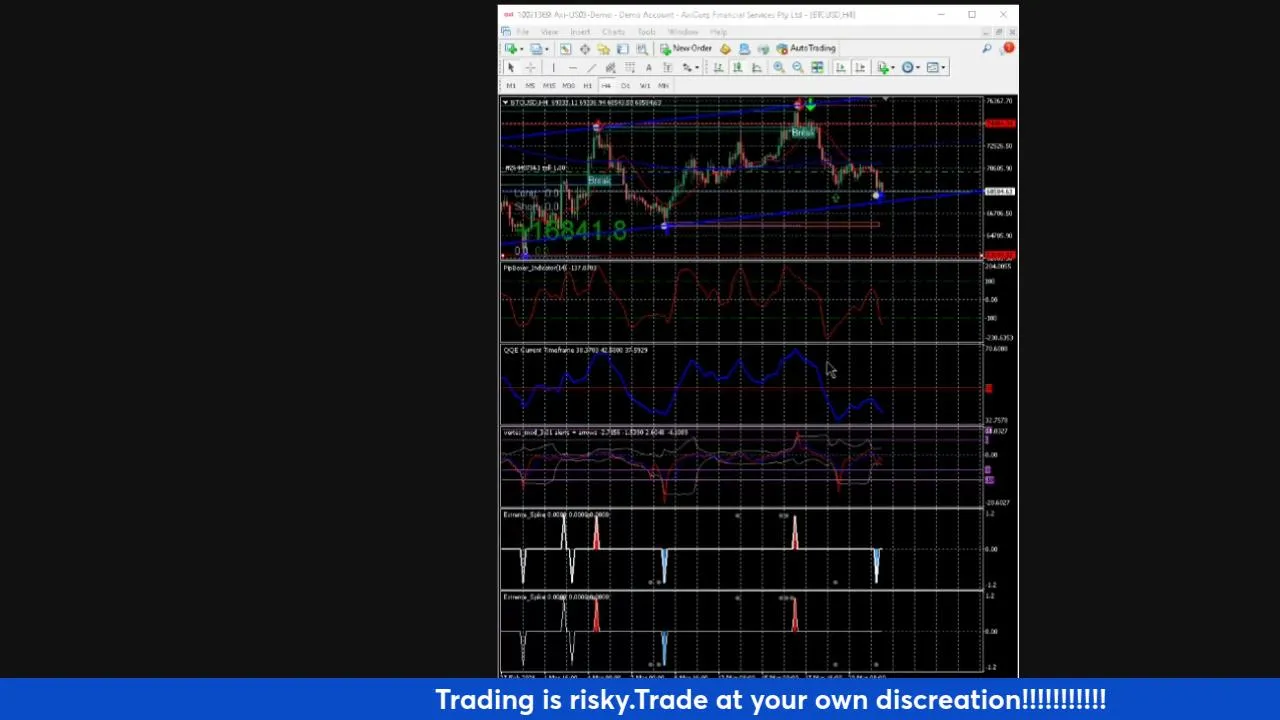
Task: Click the search magnifier icon
Action: tap(986, 48)
